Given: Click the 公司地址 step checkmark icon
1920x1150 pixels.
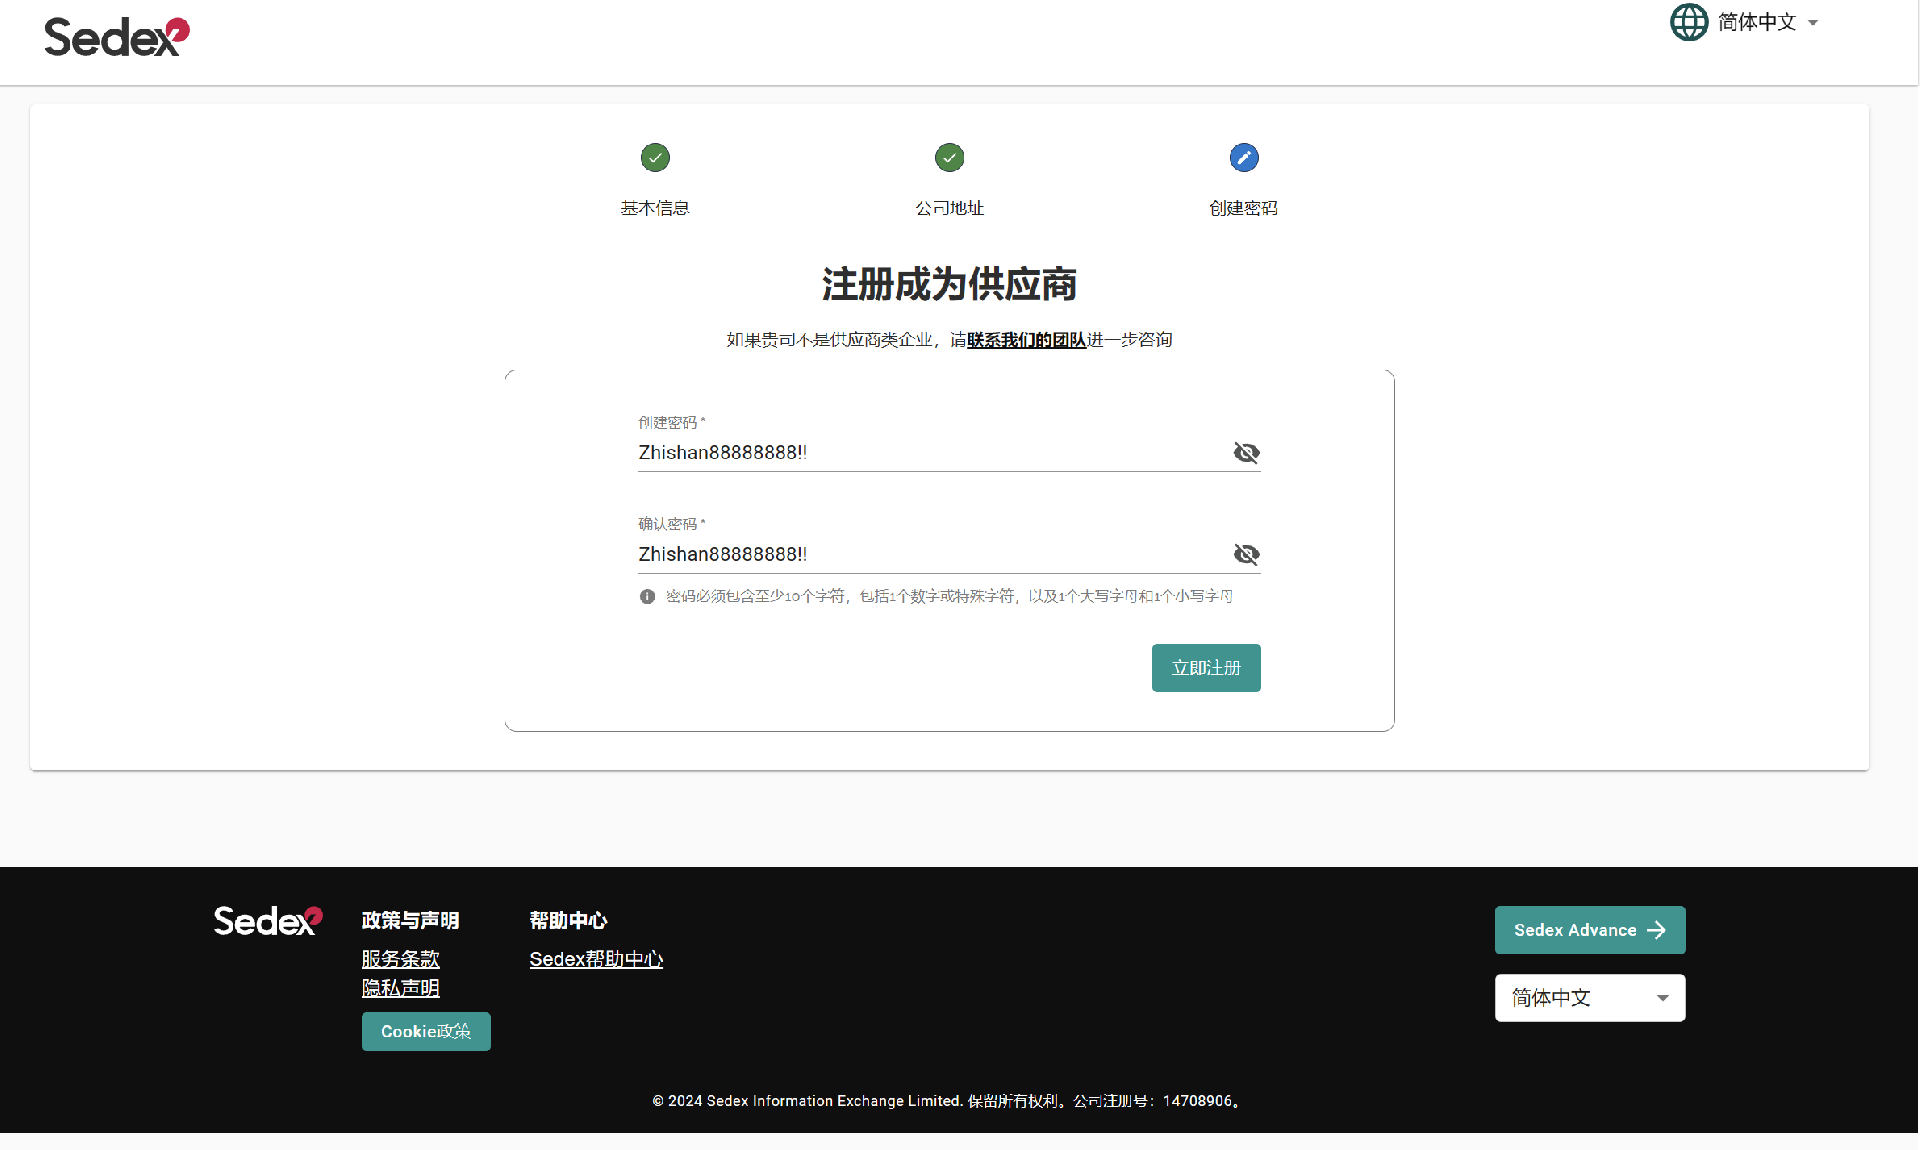Looking at the screenshot, I should pyautogui.click(x=949, y=157).
